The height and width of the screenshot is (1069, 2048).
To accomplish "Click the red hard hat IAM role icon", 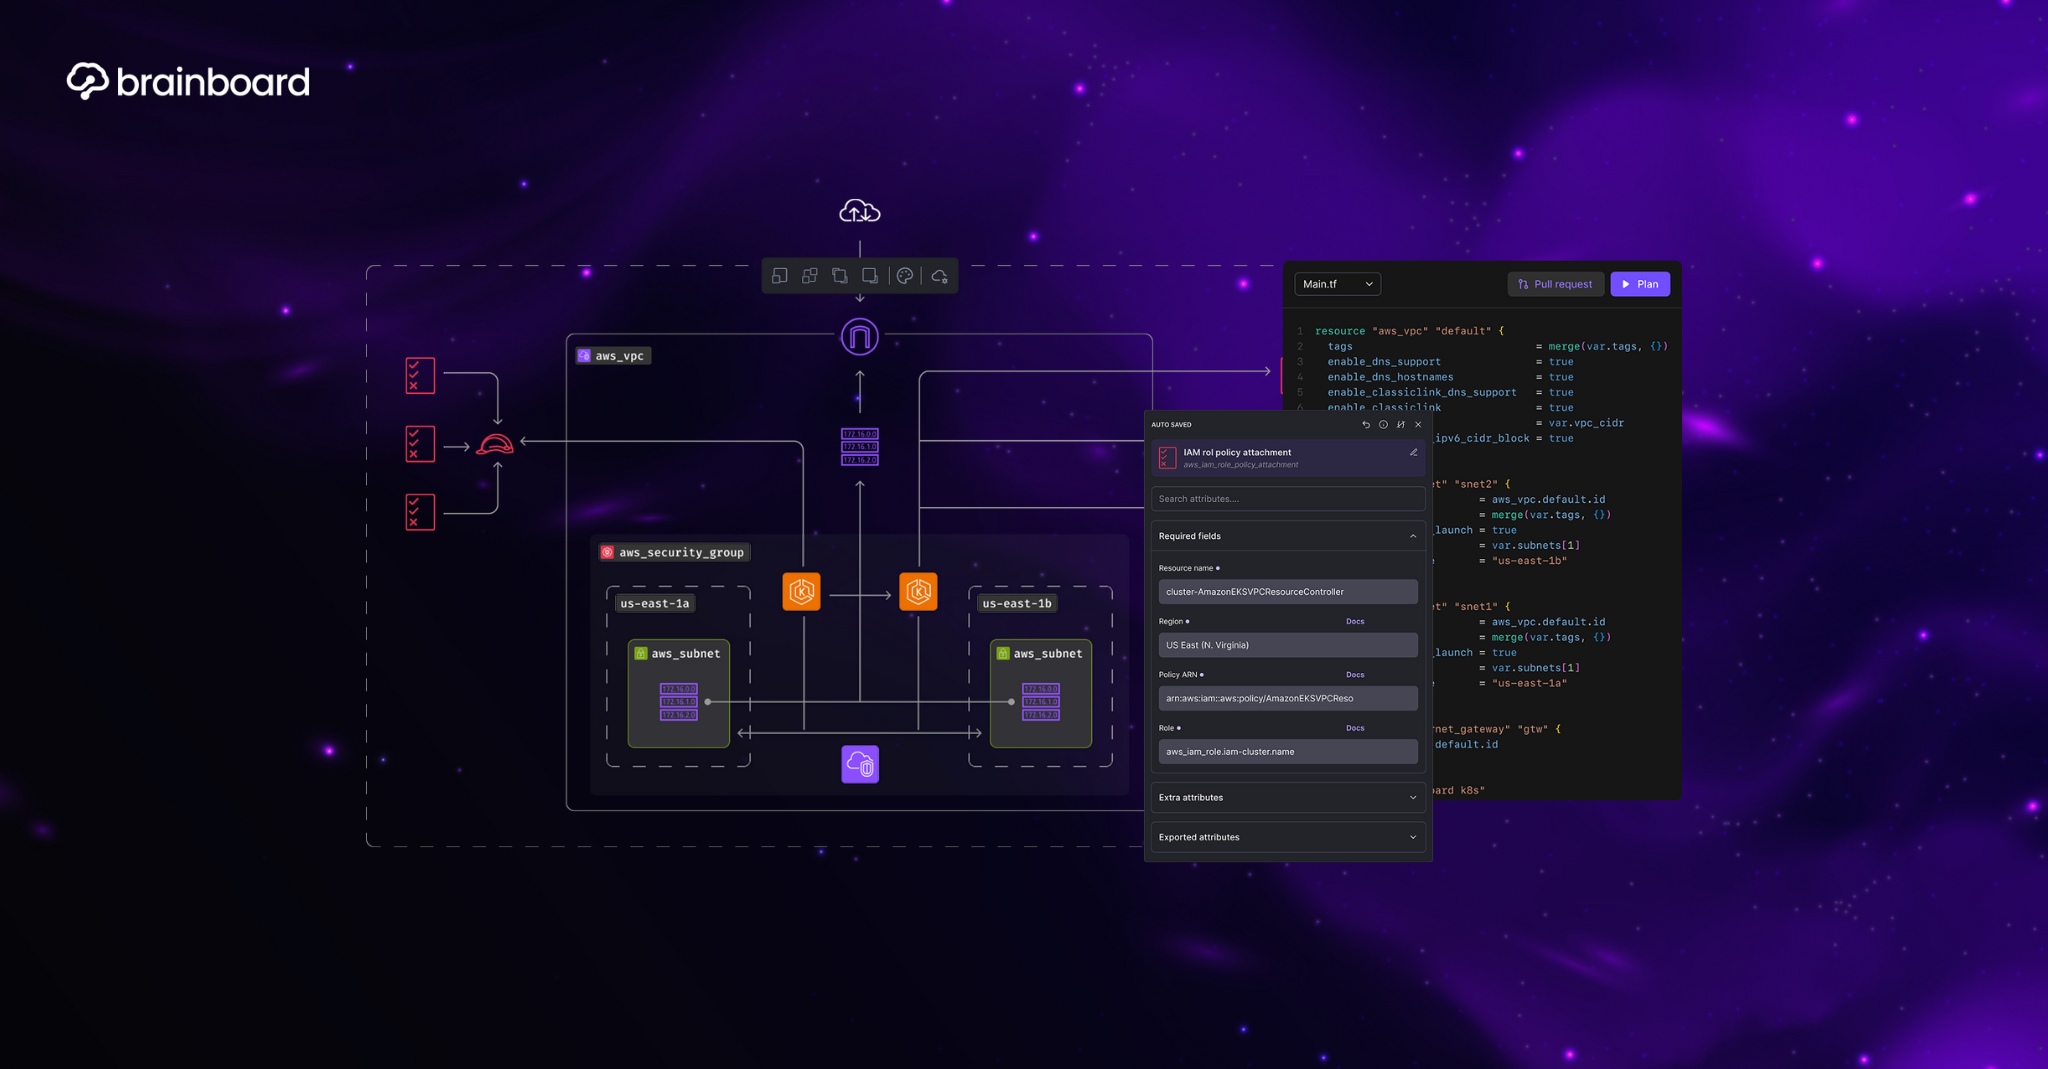I will 495,445.
